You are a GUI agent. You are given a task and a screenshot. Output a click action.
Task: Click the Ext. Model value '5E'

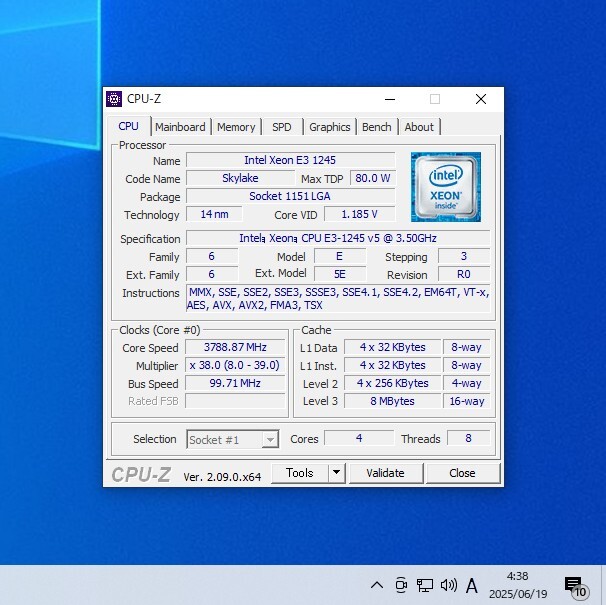[340, 274]
